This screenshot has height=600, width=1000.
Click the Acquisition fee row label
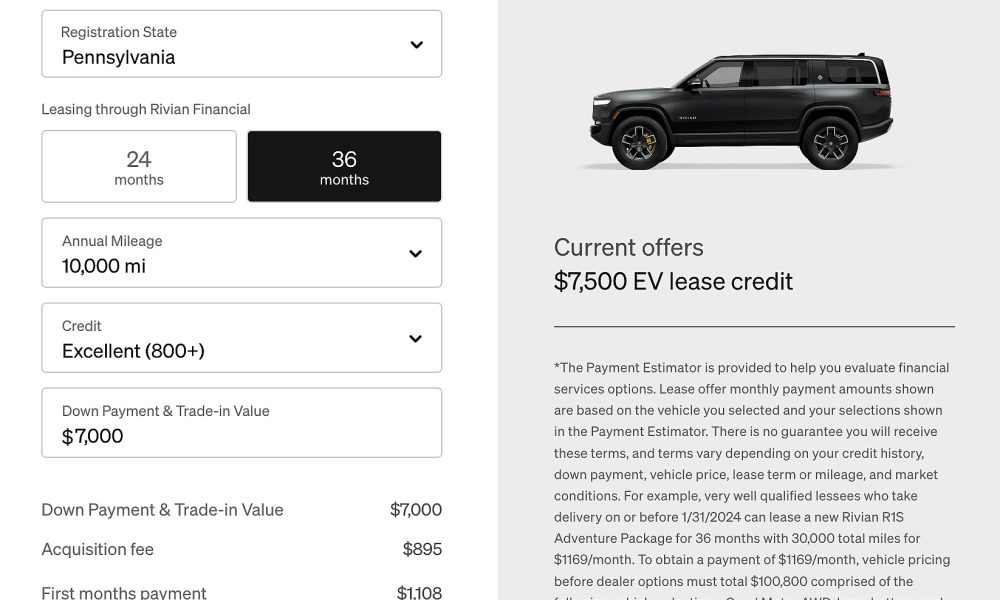(x=98, y=549)
